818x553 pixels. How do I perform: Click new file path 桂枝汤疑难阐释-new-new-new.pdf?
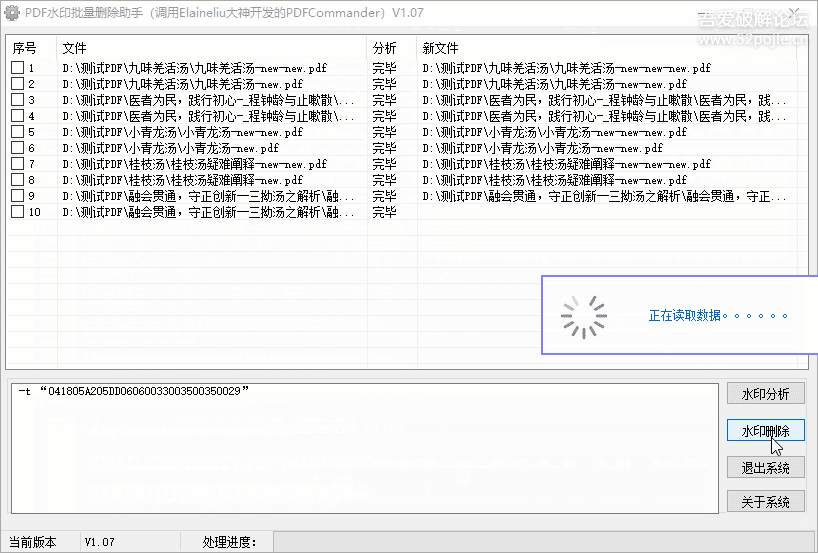coord(567,164)
